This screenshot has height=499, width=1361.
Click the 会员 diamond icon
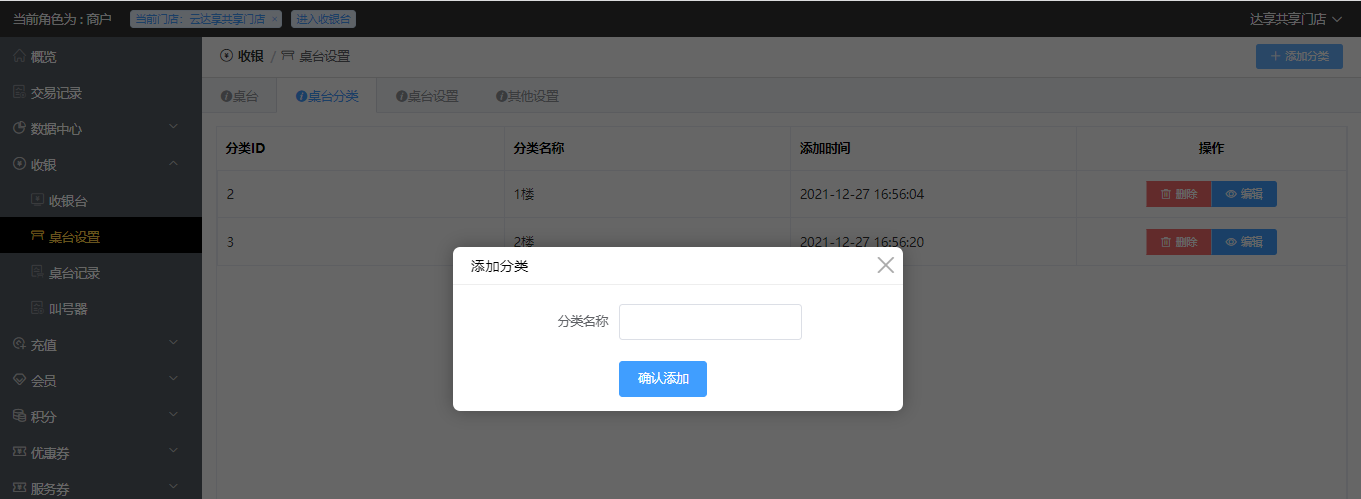(x=19, y=380)
